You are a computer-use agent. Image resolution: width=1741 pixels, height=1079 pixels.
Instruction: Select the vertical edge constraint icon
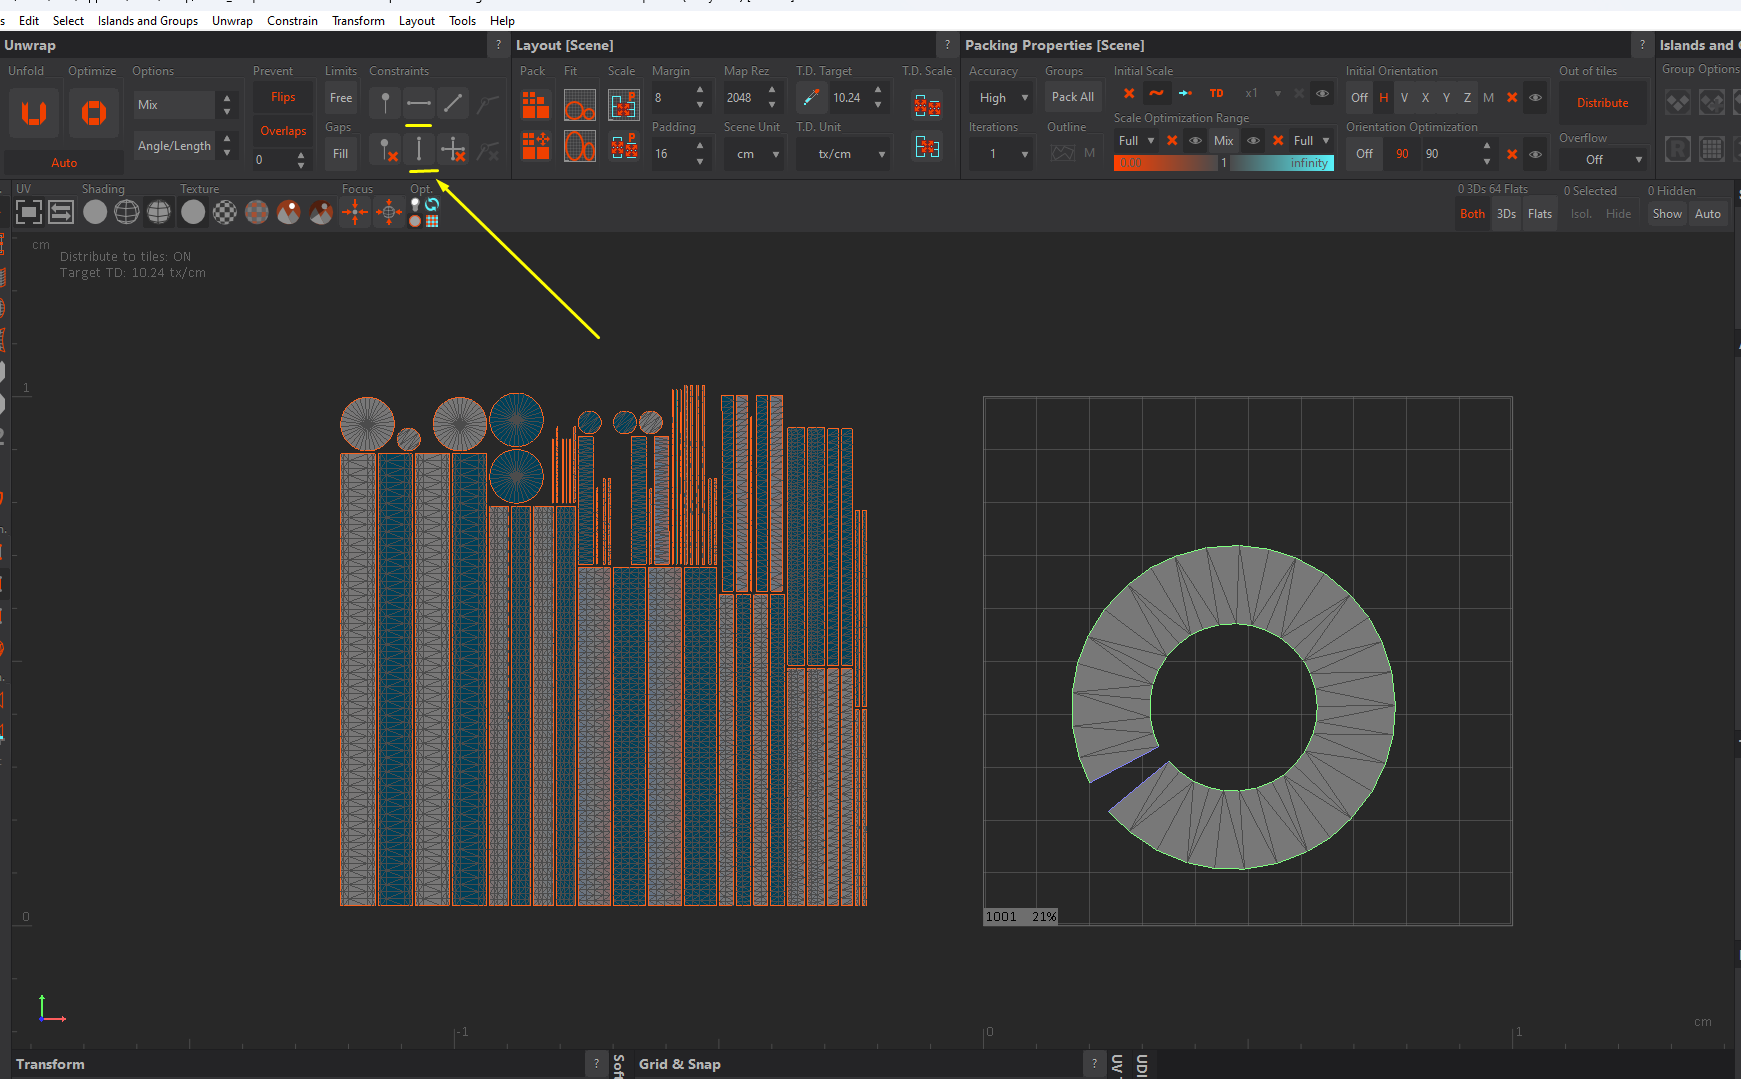click(x=419, y=150)
